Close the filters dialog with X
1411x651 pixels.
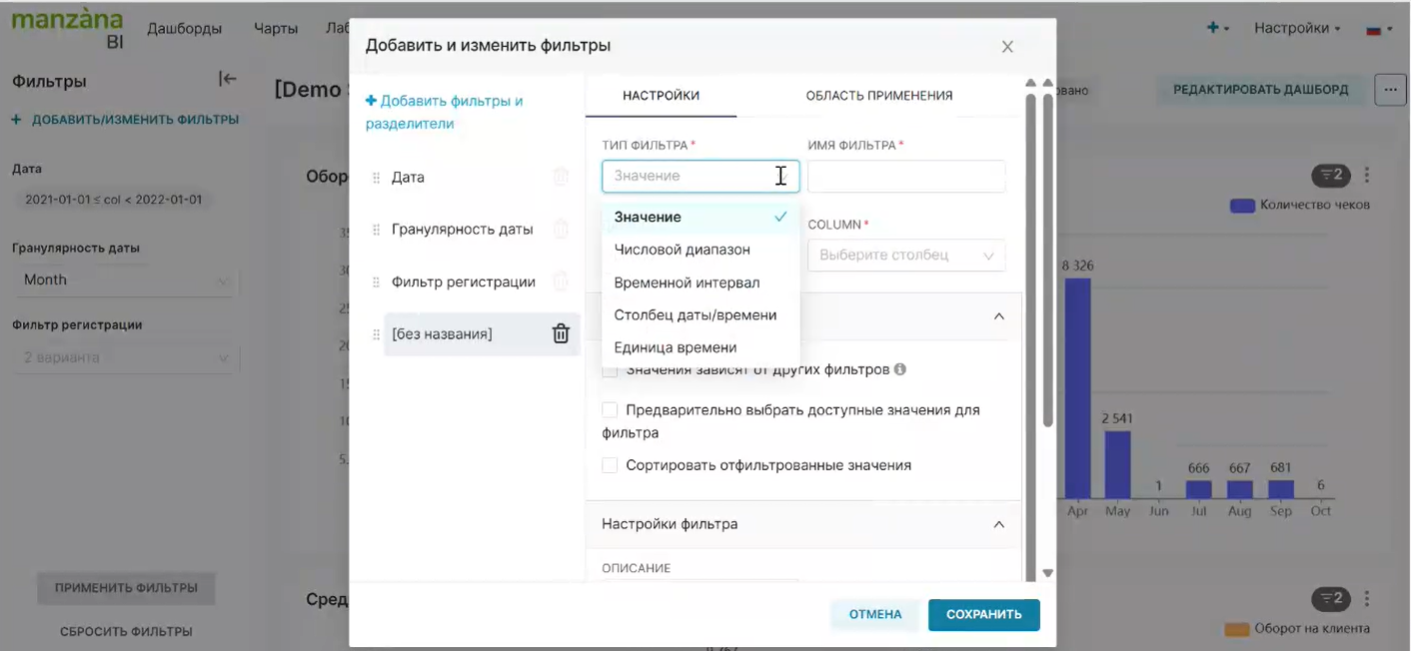click(1007, 47)
